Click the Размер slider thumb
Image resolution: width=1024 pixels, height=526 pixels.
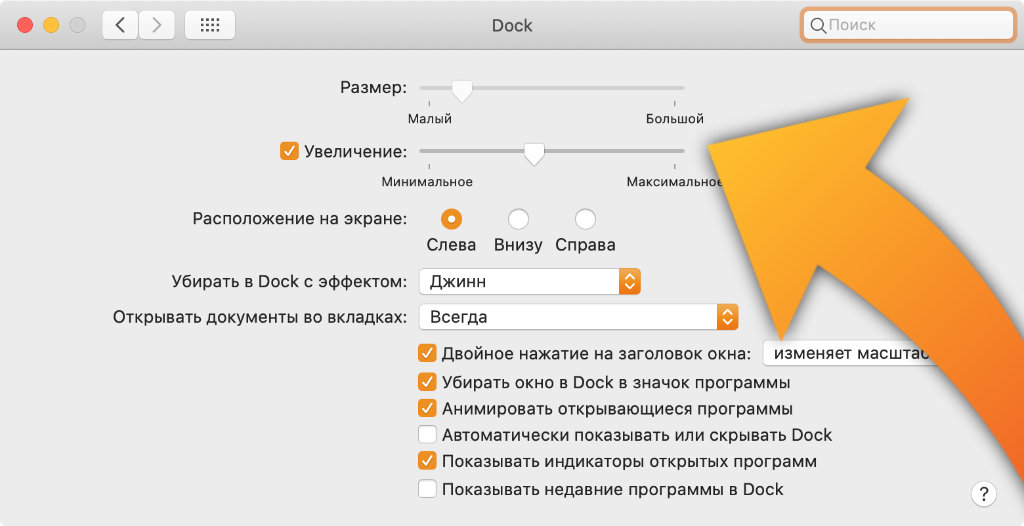click(461, 90)
